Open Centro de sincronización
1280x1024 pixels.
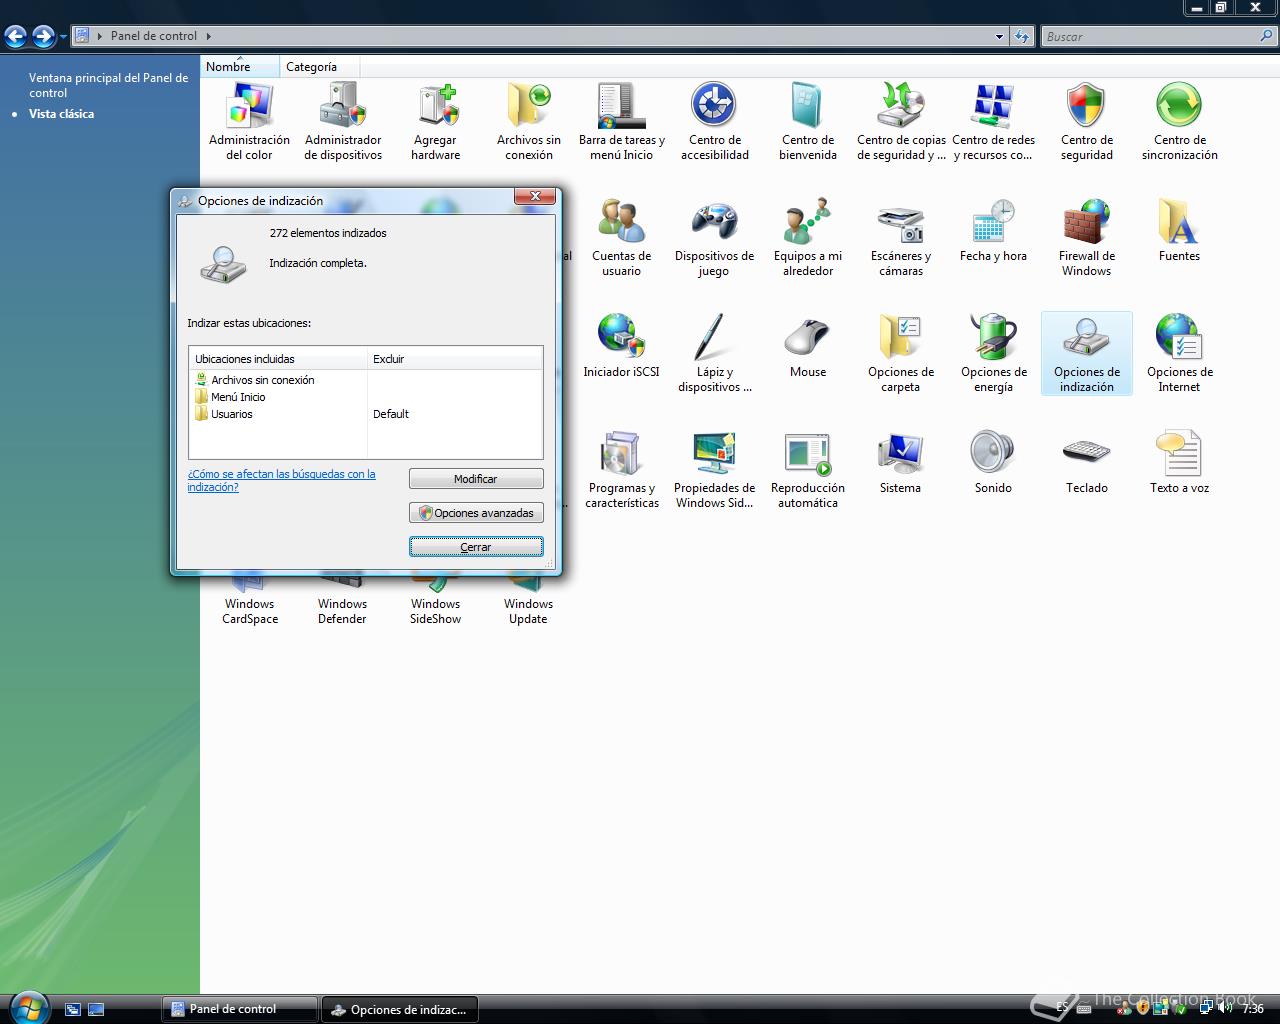1180,122
